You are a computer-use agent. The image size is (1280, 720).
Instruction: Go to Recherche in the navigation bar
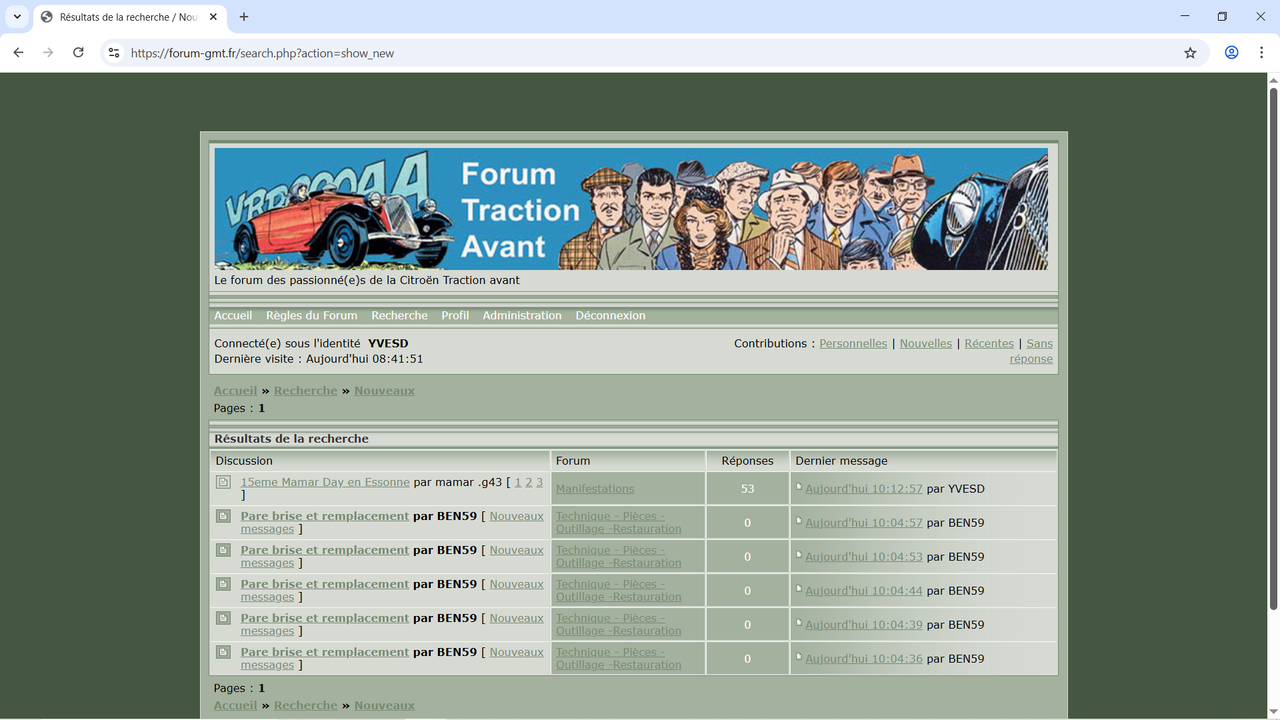point(399,316)
